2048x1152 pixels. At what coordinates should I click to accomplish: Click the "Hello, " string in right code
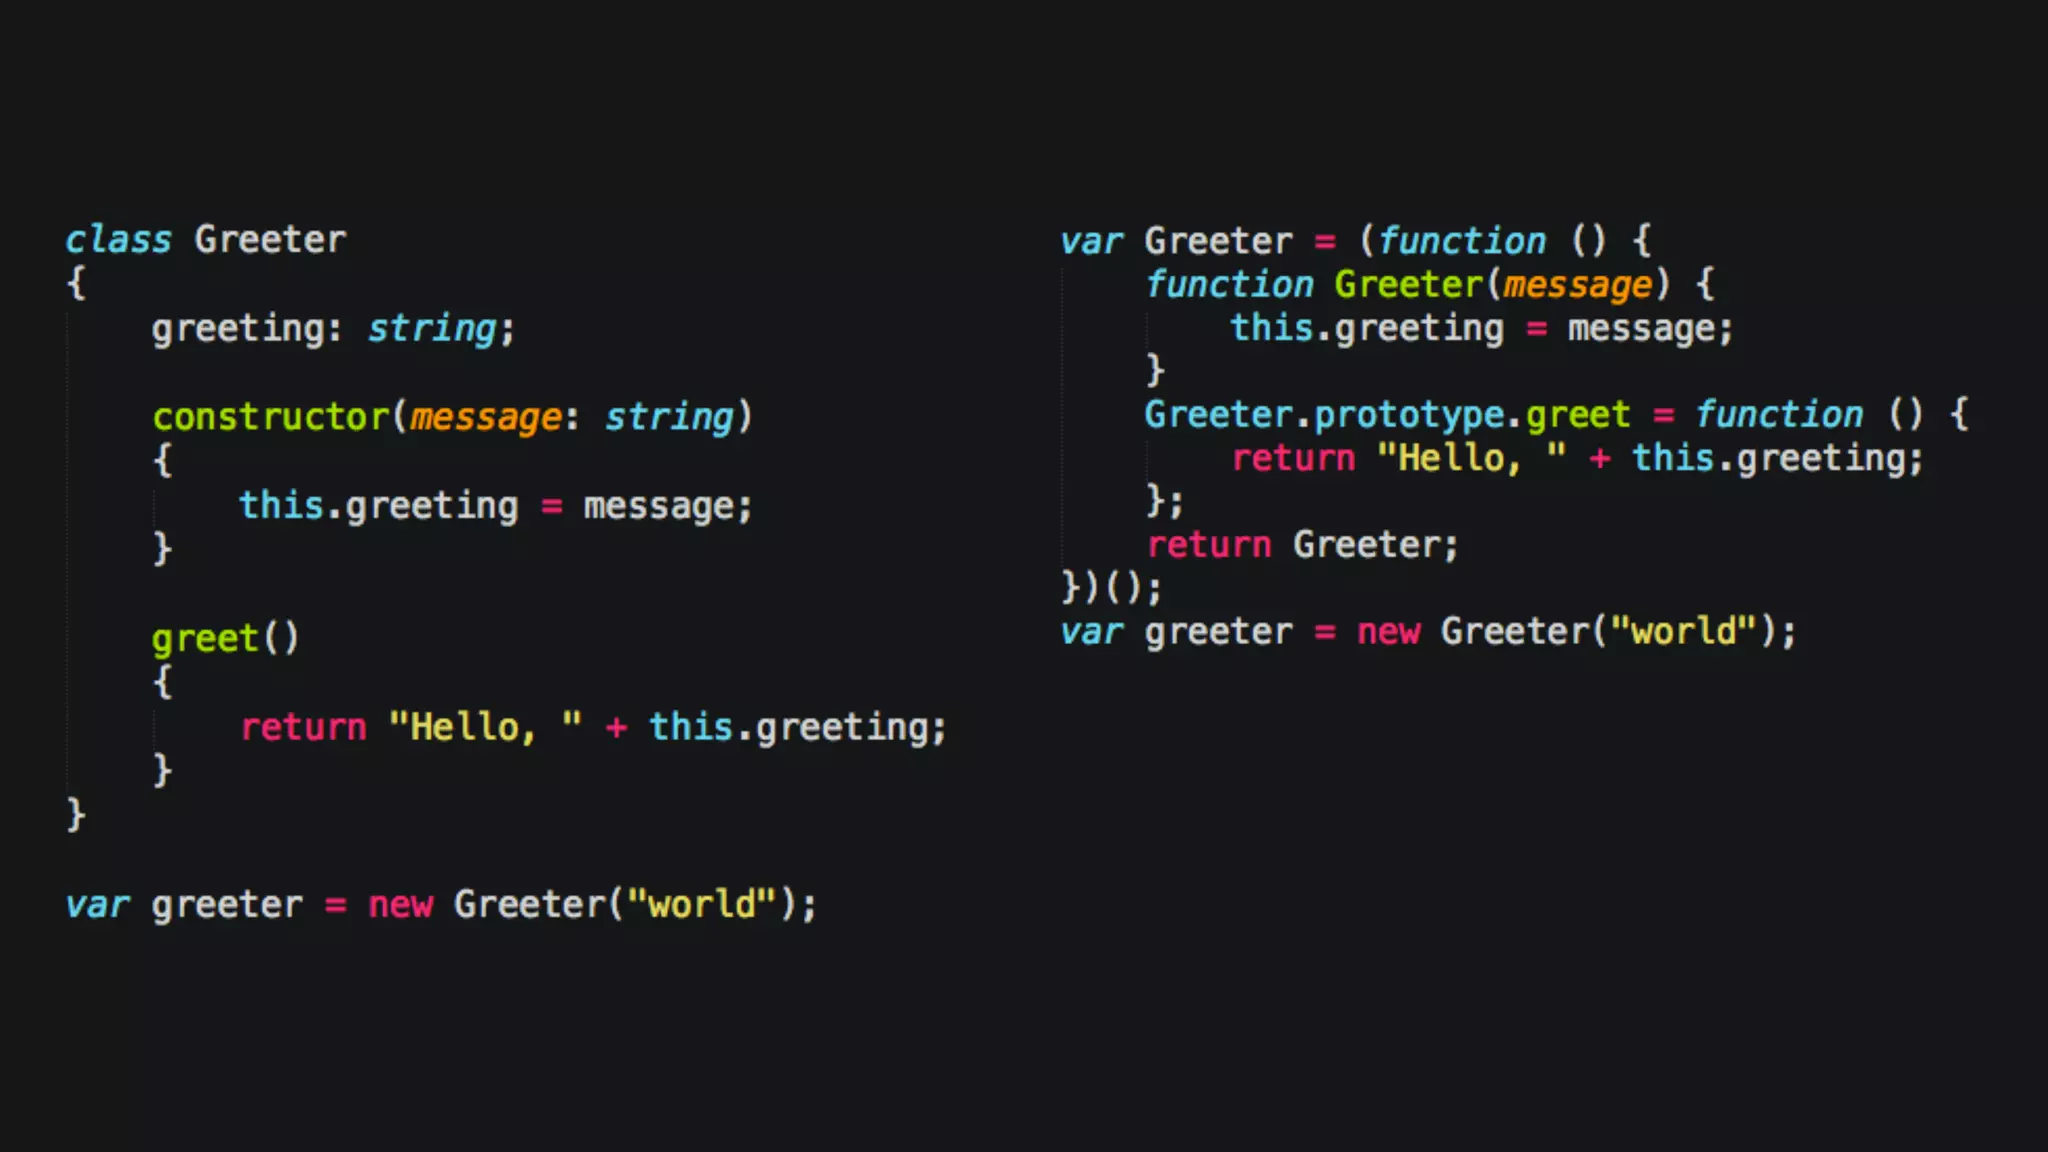coord(1471,459)
